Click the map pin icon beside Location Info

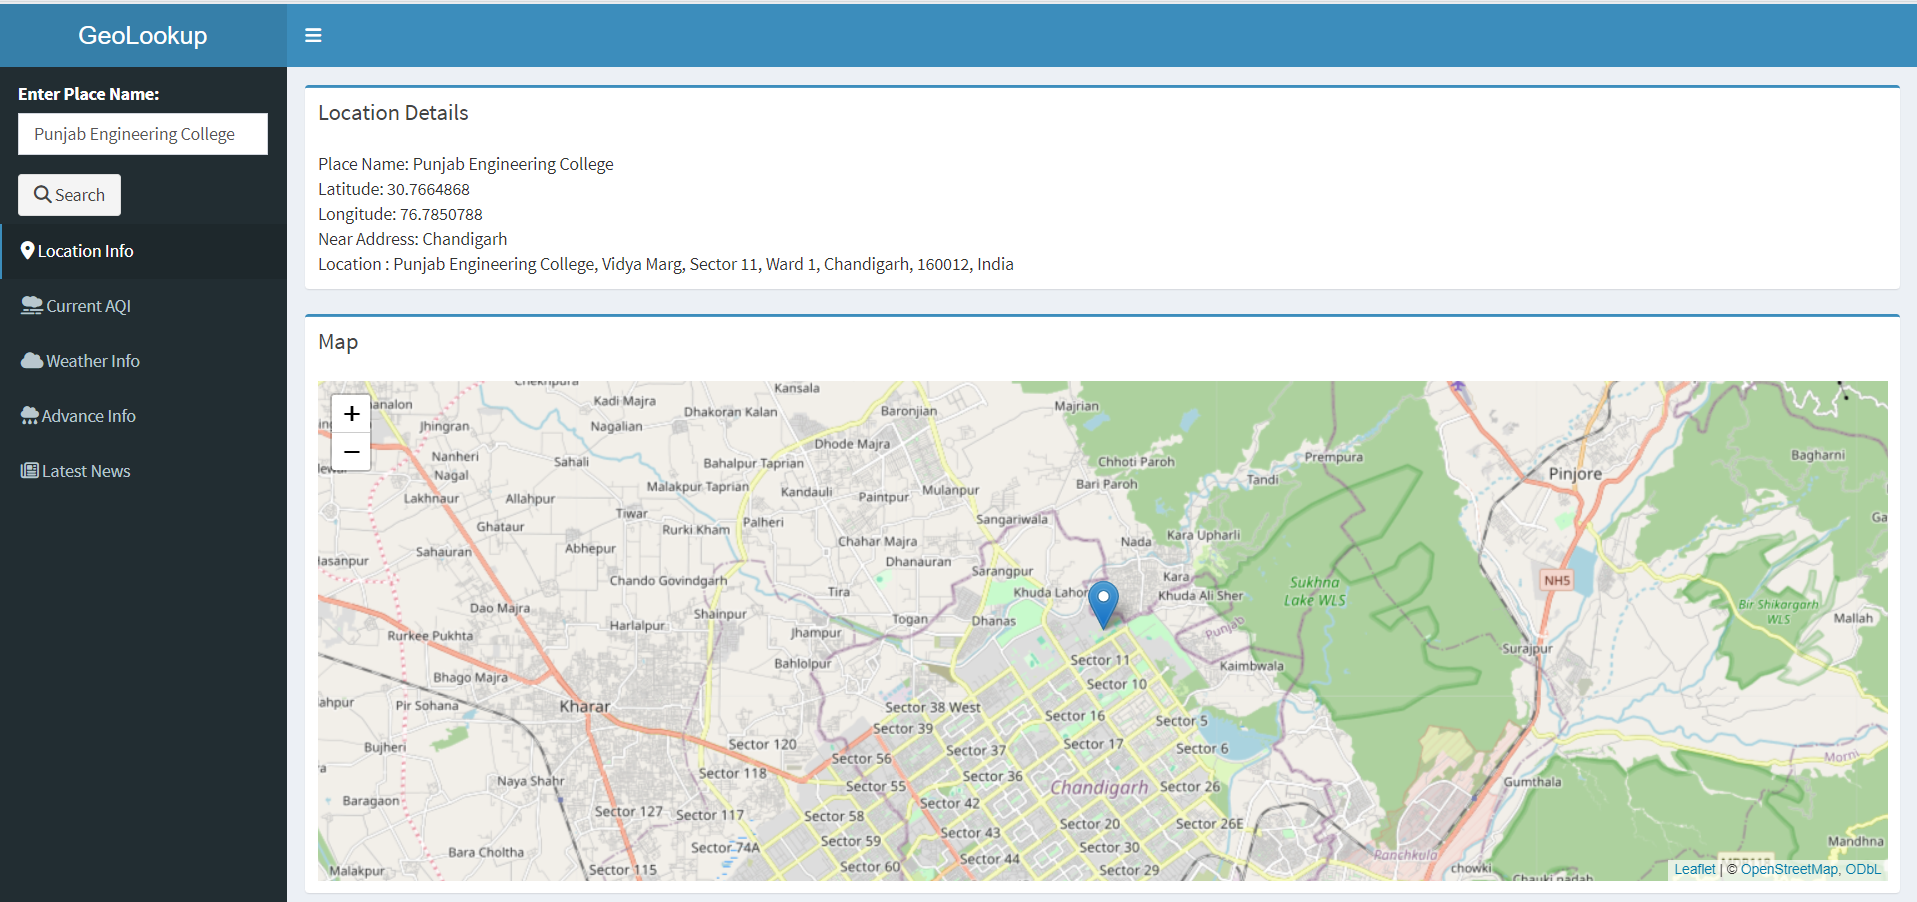click(28, 250)
